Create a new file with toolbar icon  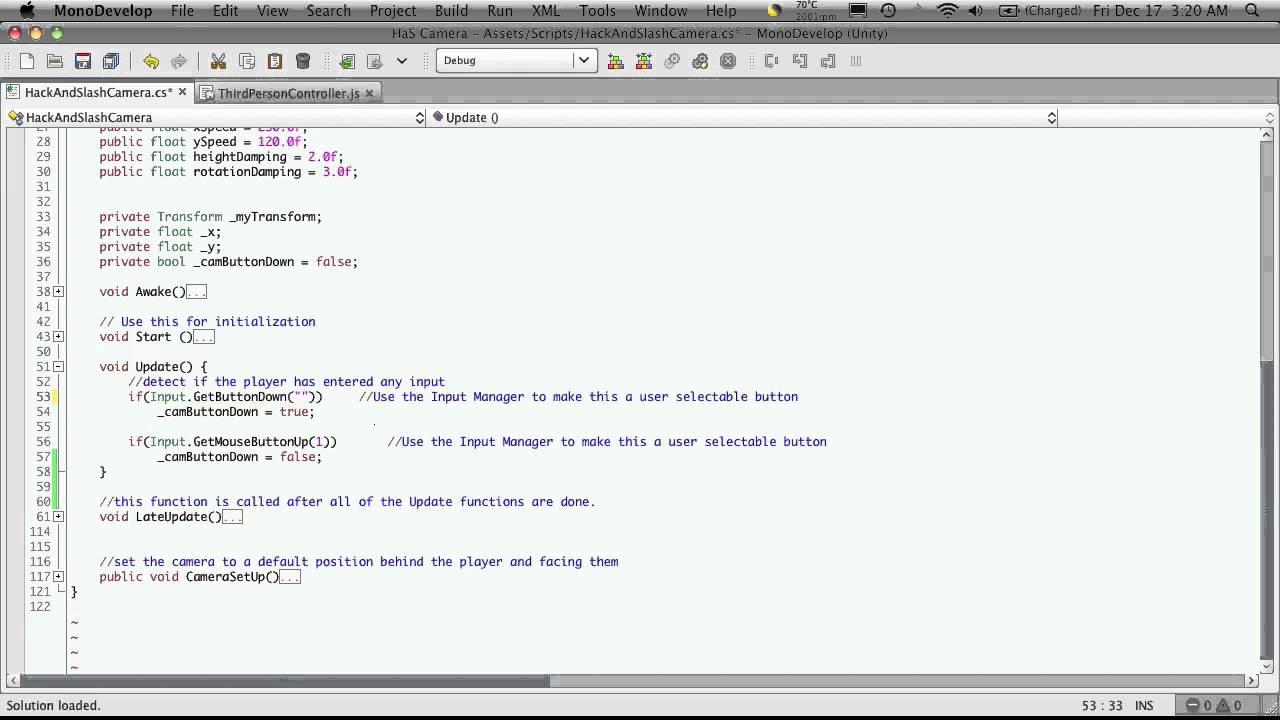(x=27, y=61)
